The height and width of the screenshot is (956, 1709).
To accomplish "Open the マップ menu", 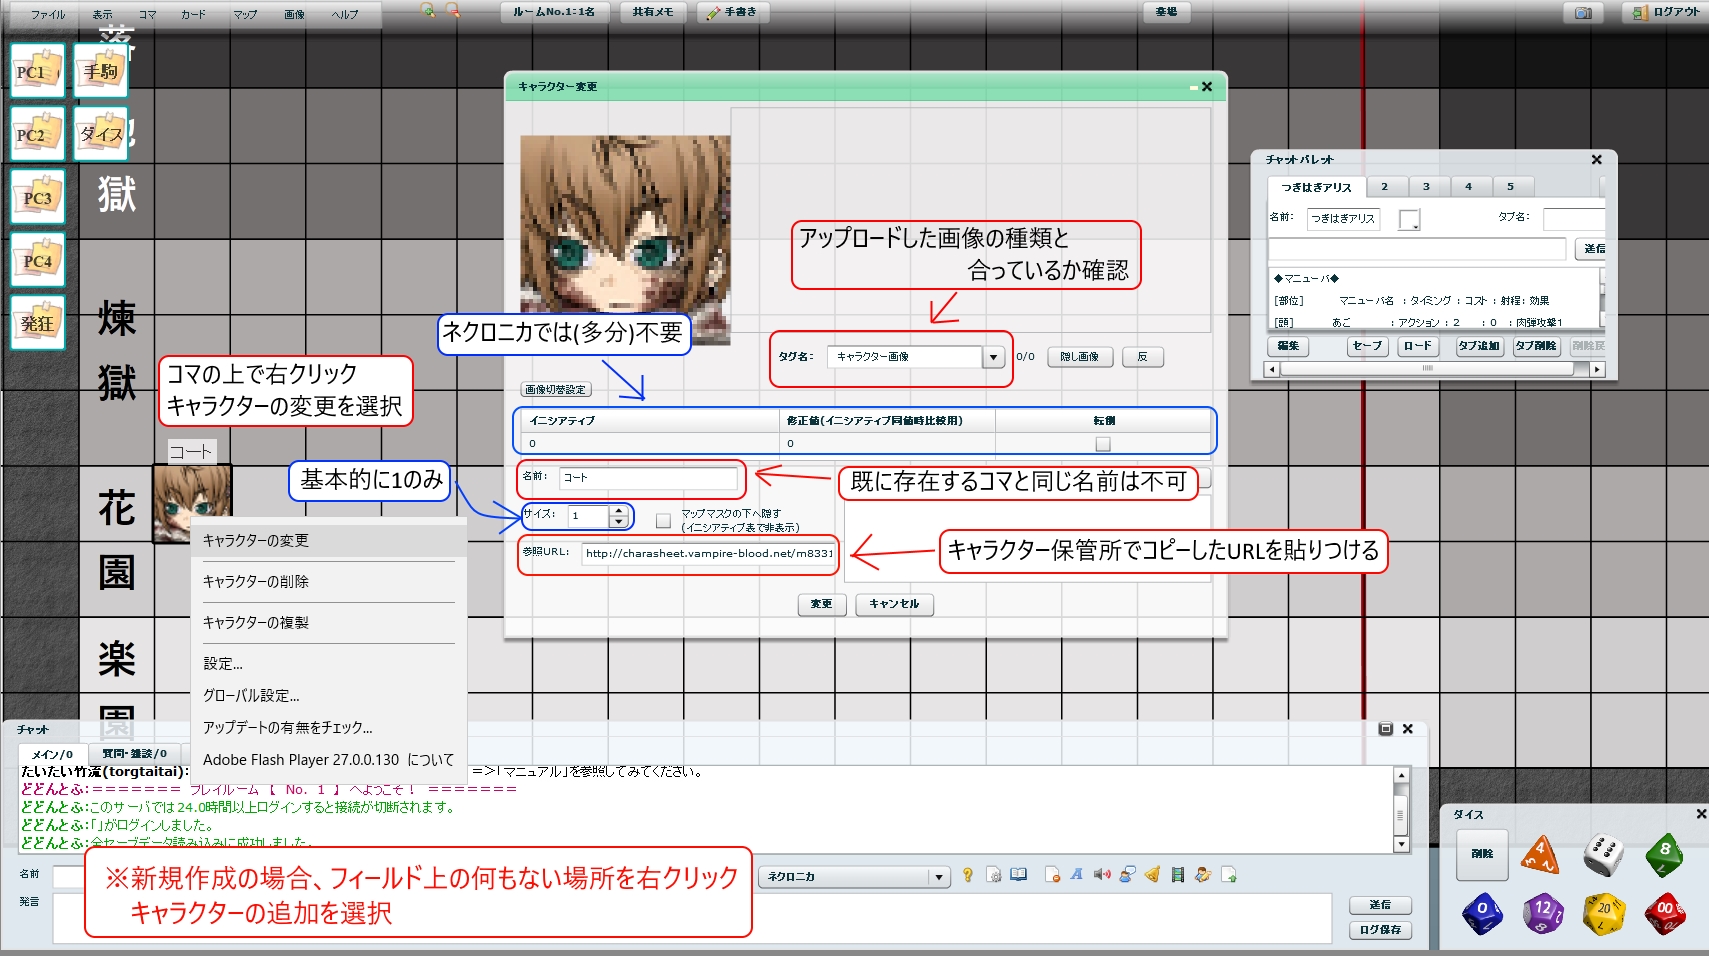I will (x=245, y=15).
